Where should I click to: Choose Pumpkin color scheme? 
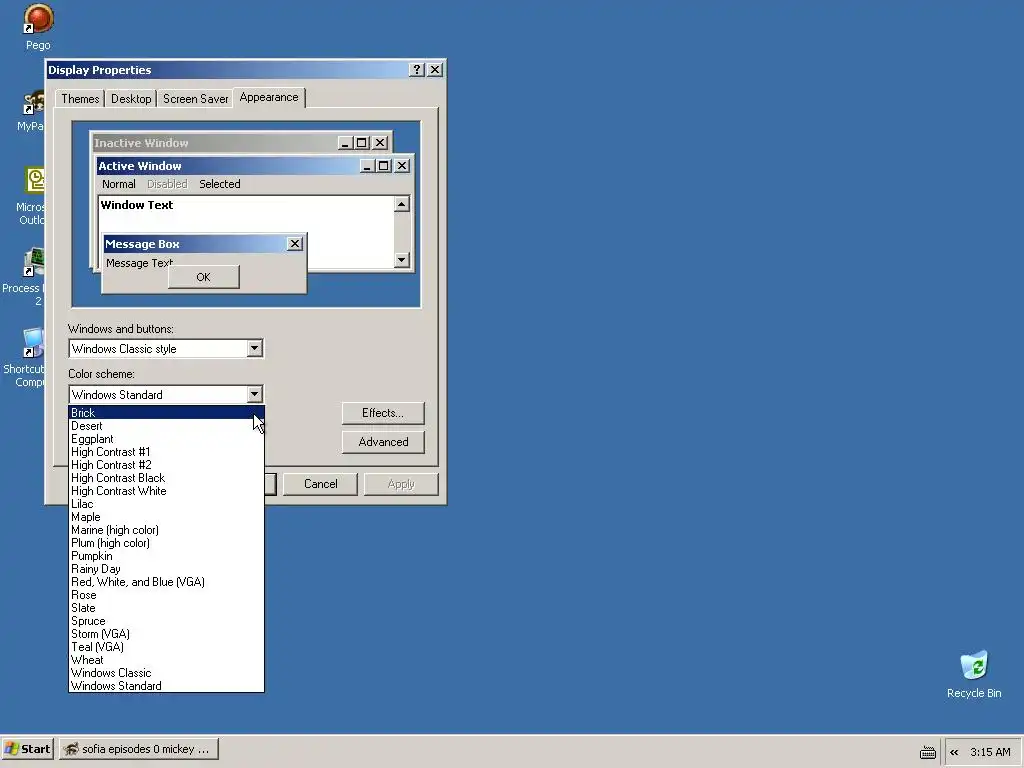167,556
